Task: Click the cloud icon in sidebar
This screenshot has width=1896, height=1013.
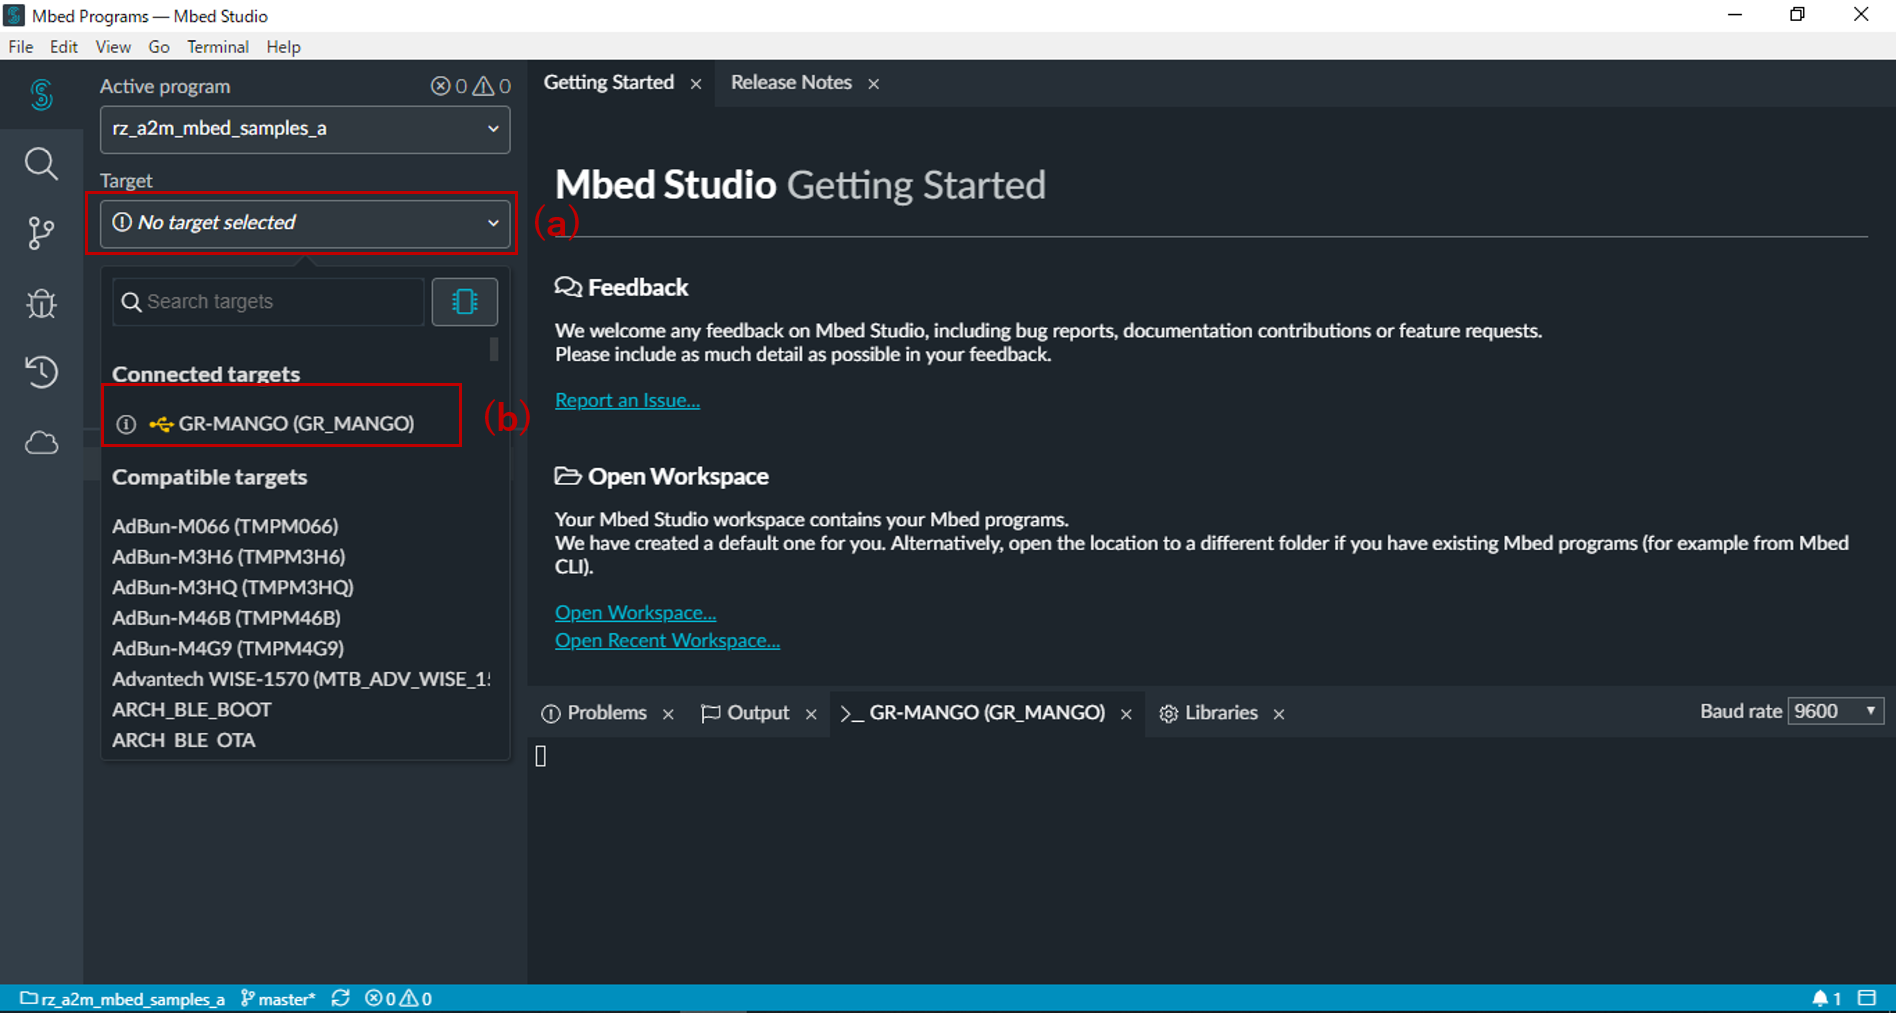Action: click(41, 442)
